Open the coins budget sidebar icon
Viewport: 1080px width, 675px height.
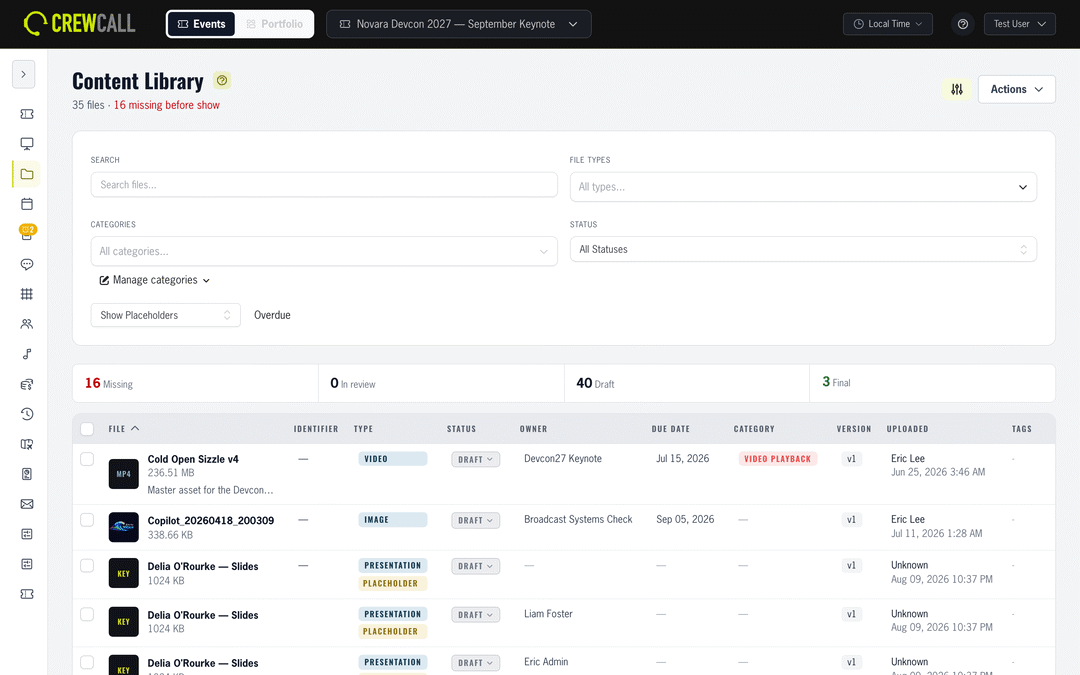(27, 384)
